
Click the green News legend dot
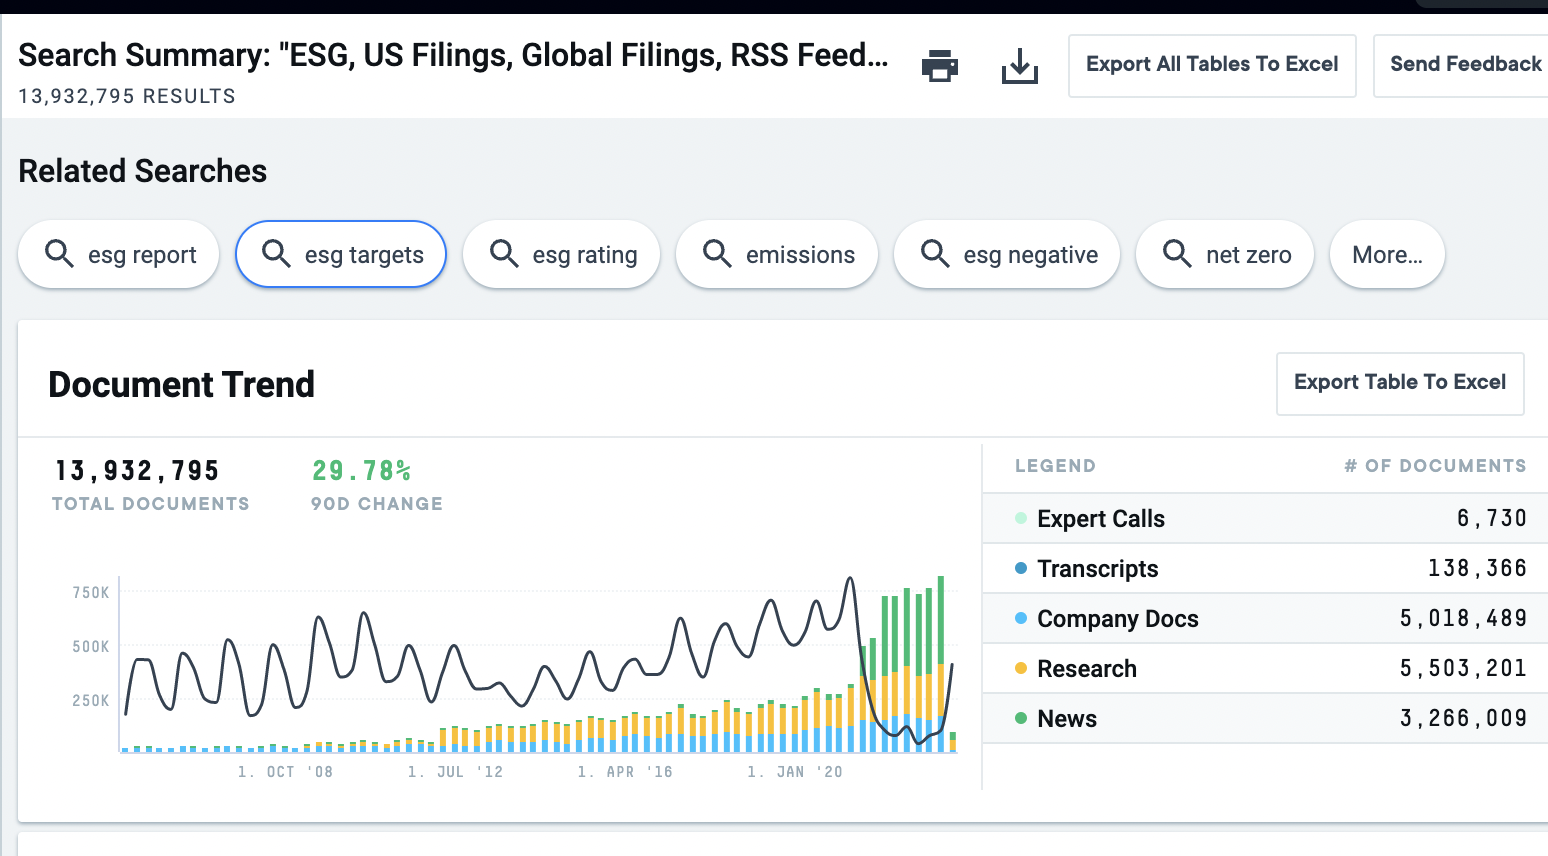pyautogui.click(x=1021, y=718)
